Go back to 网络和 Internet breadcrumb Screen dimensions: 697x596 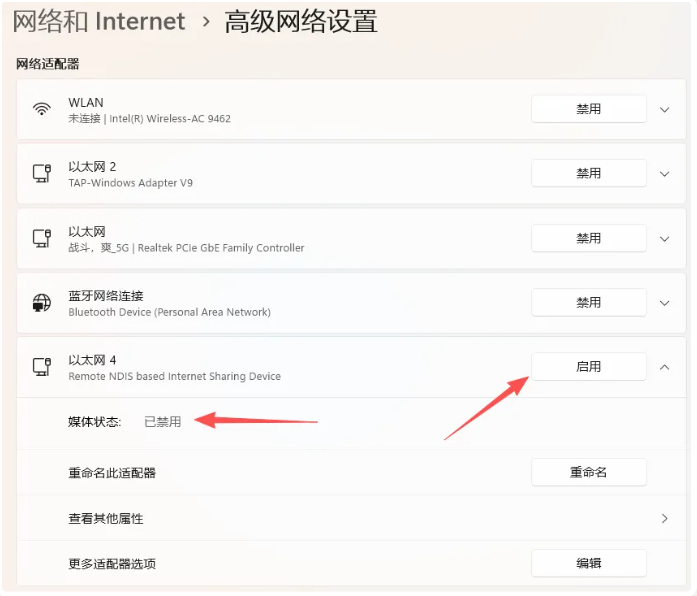tap(99, 21)
